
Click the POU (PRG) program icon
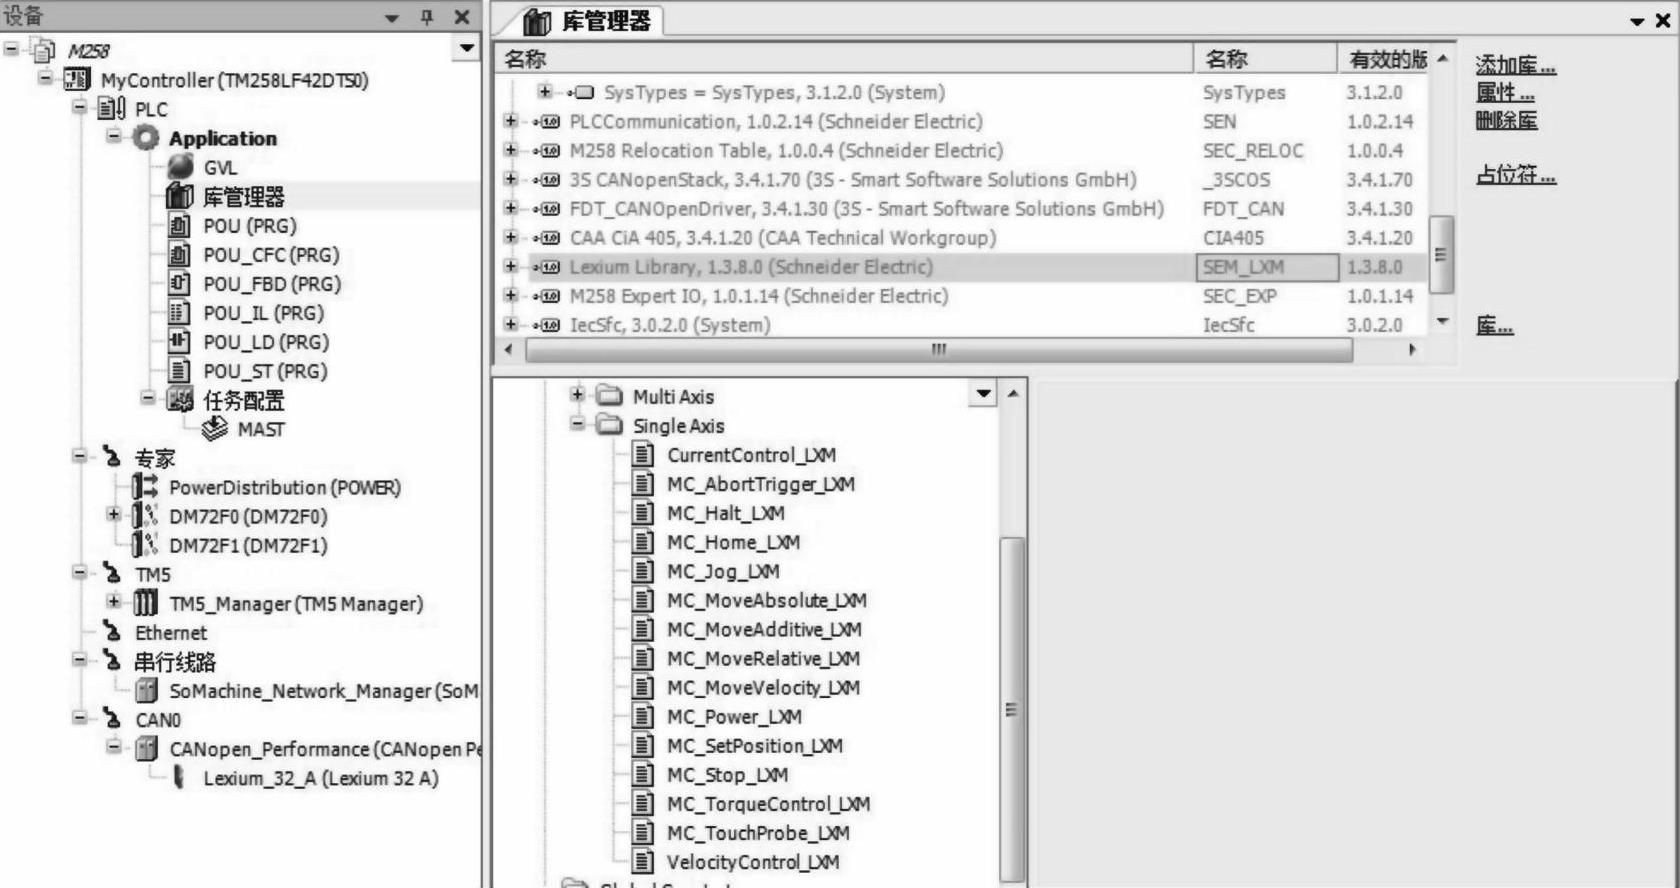pos(180,225)
